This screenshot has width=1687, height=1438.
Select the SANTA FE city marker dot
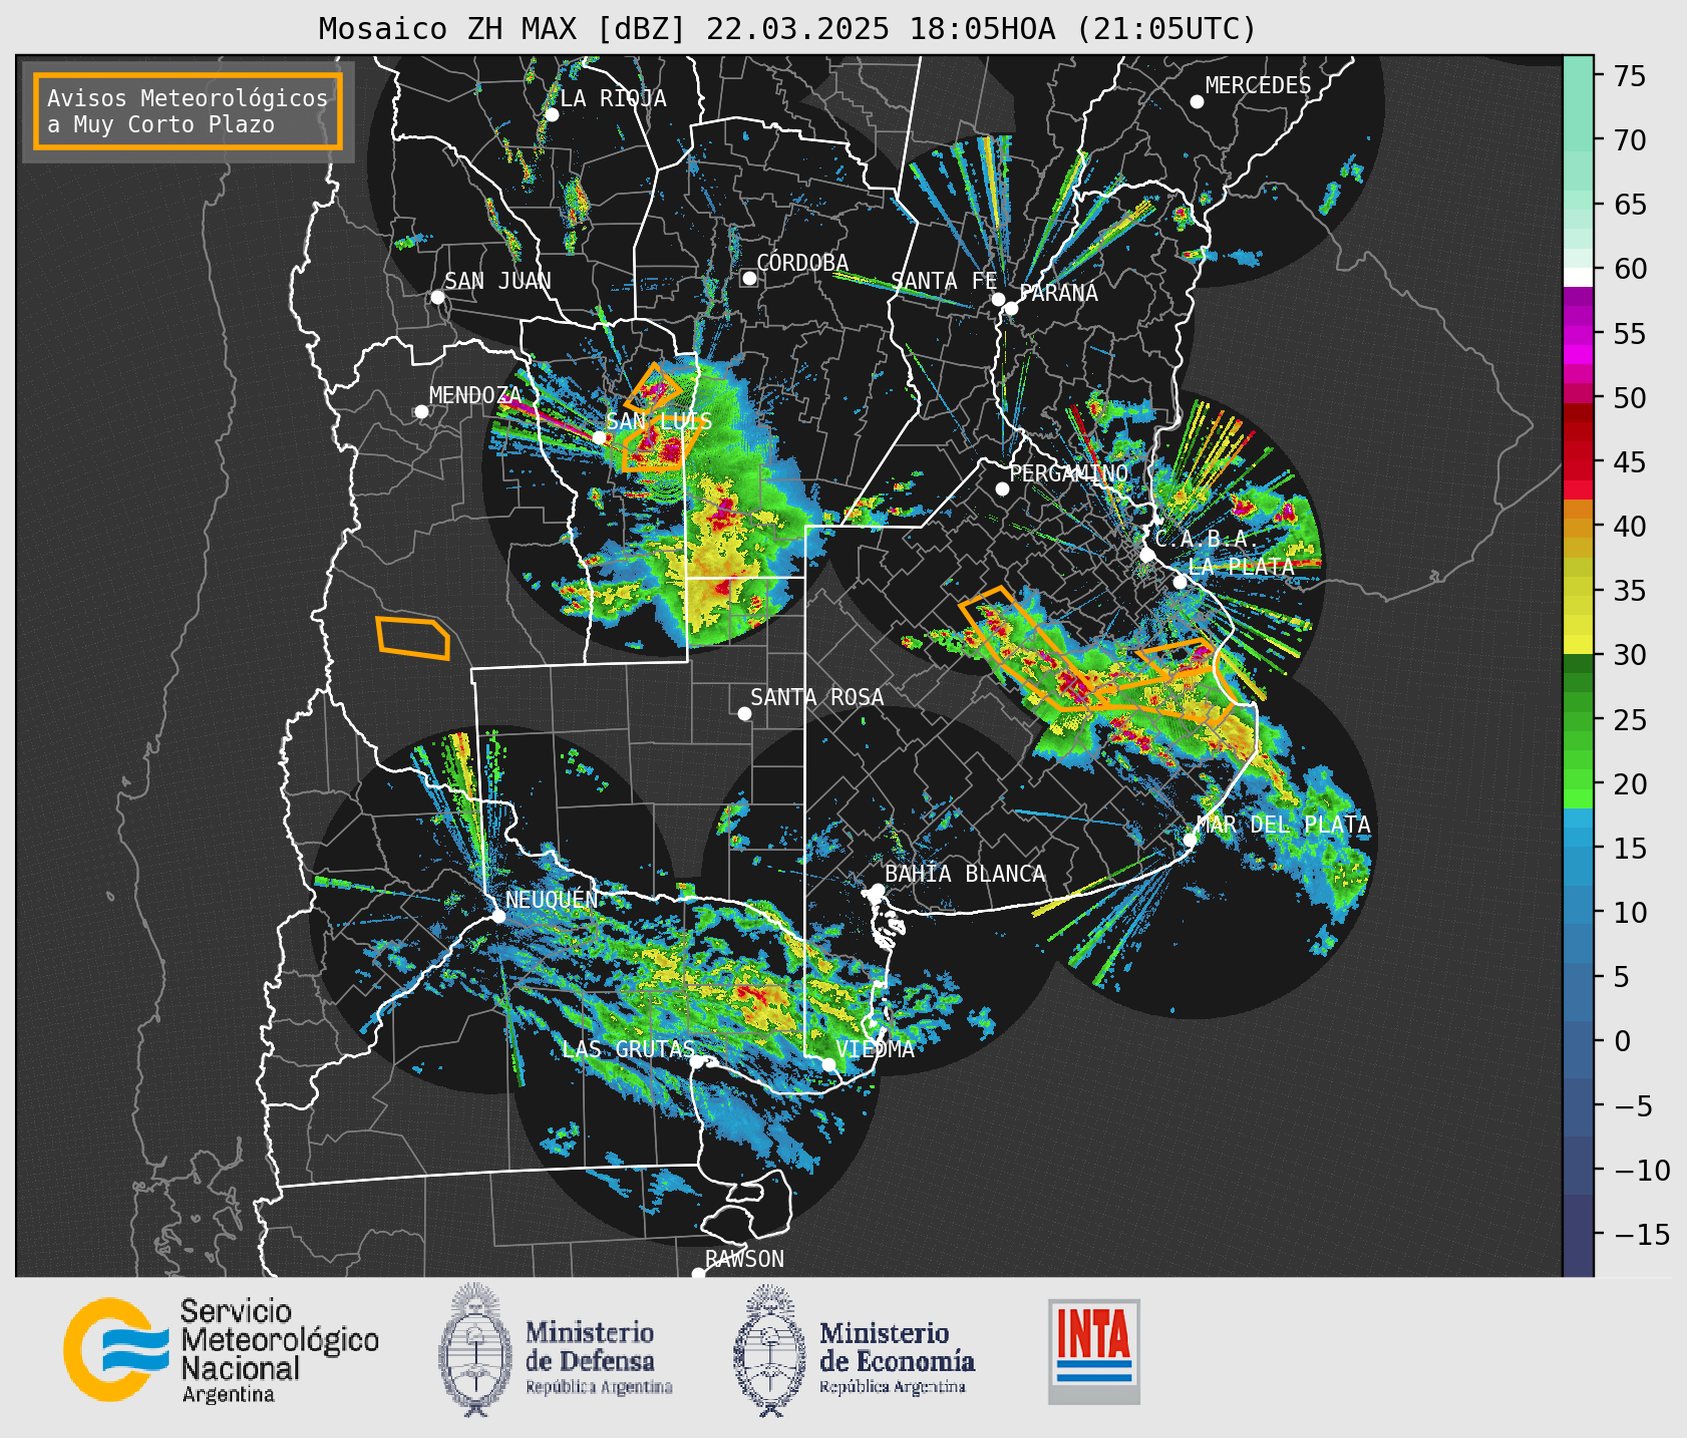point(998,299)
